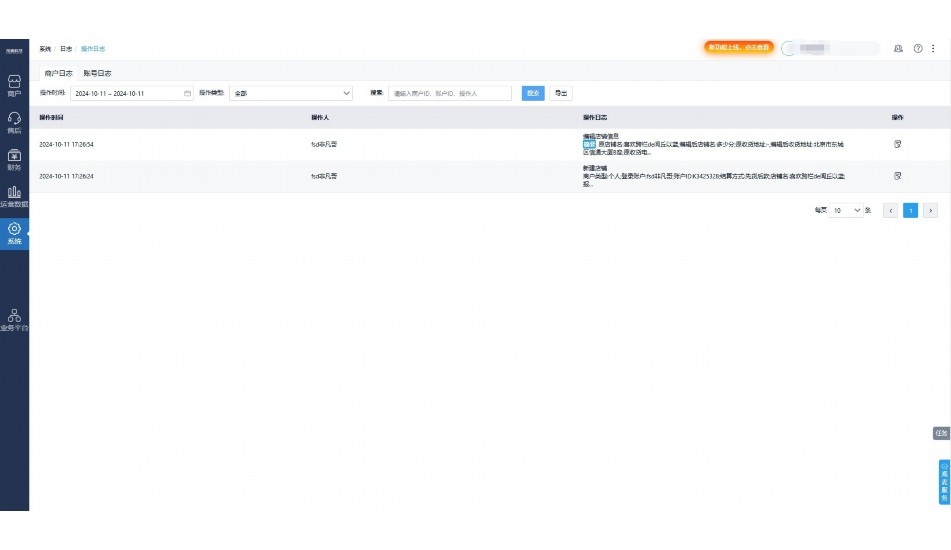Go to 财务 (Finance) in sidebar
The width and height of the screenshot is (951, 550).
point(14,159)
